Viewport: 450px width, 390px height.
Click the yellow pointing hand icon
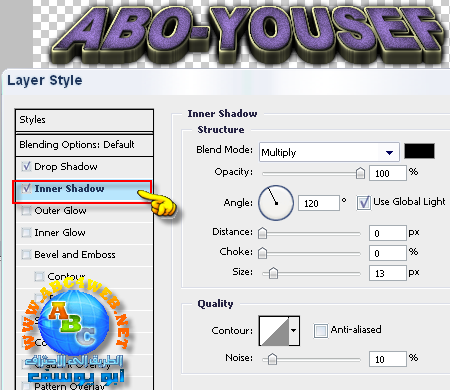[157, 203]
